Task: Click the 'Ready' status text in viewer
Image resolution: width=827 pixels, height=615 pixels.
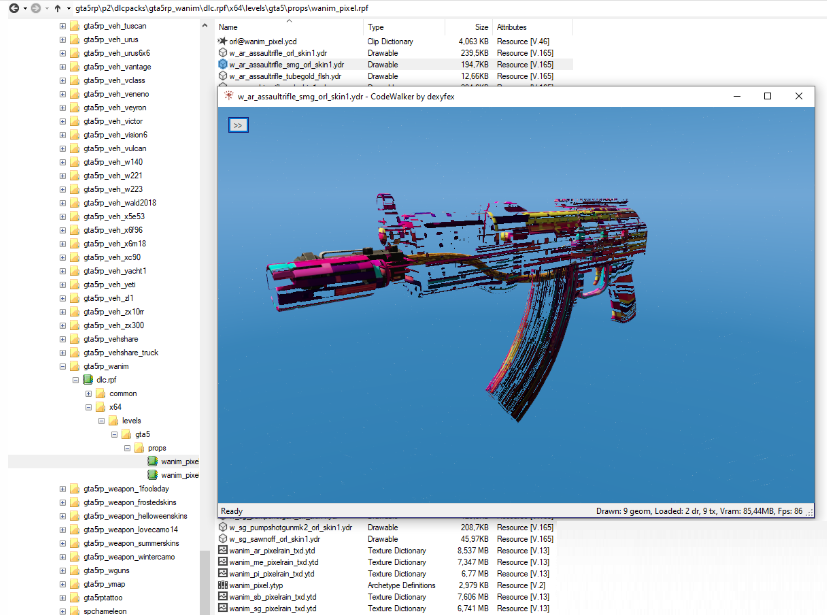Action: 232,511
